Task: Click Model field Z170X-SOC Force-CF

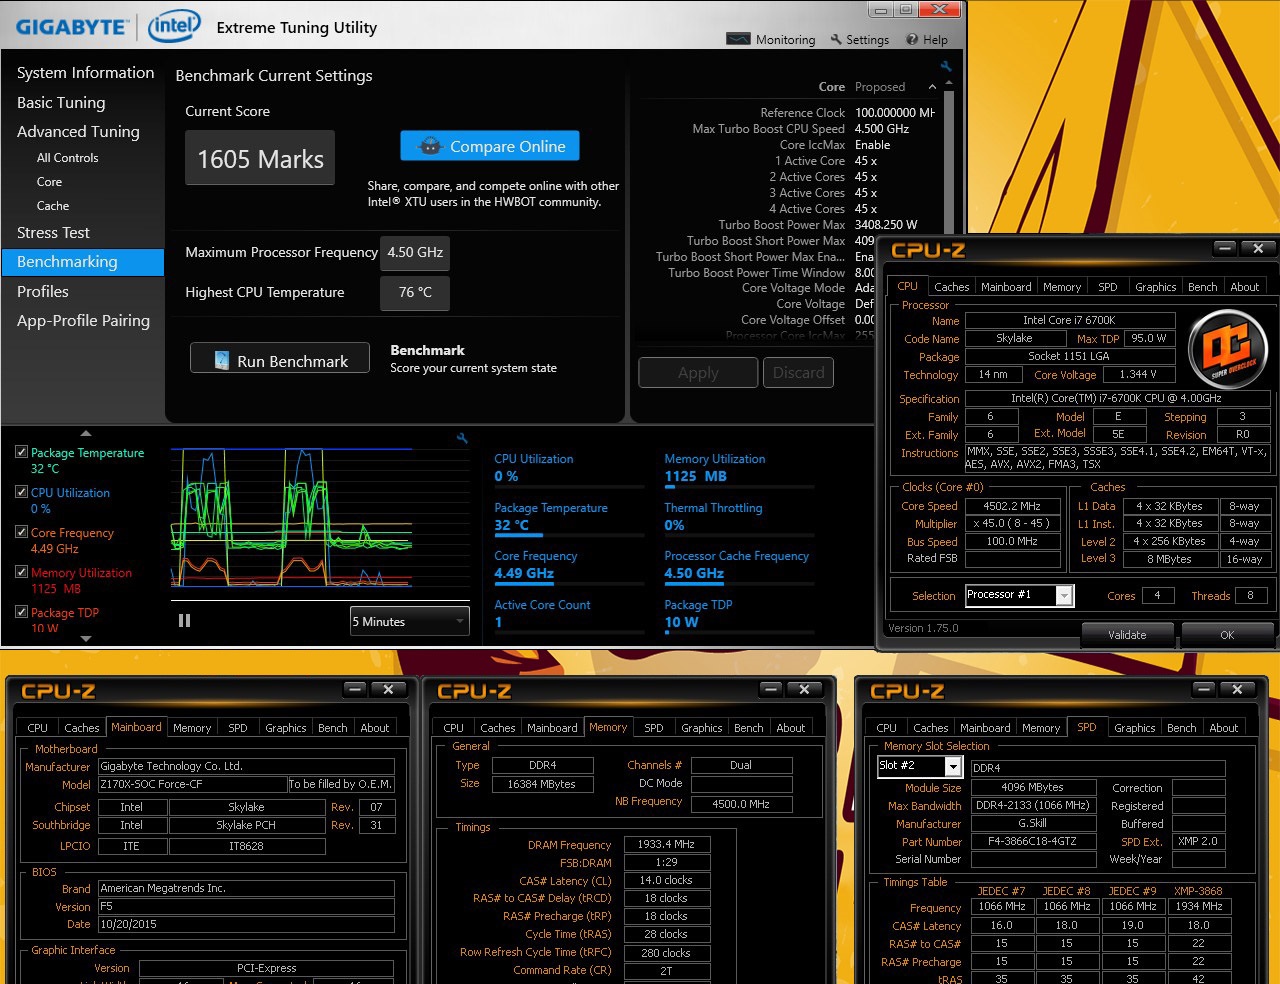Action: click(191, 784)
